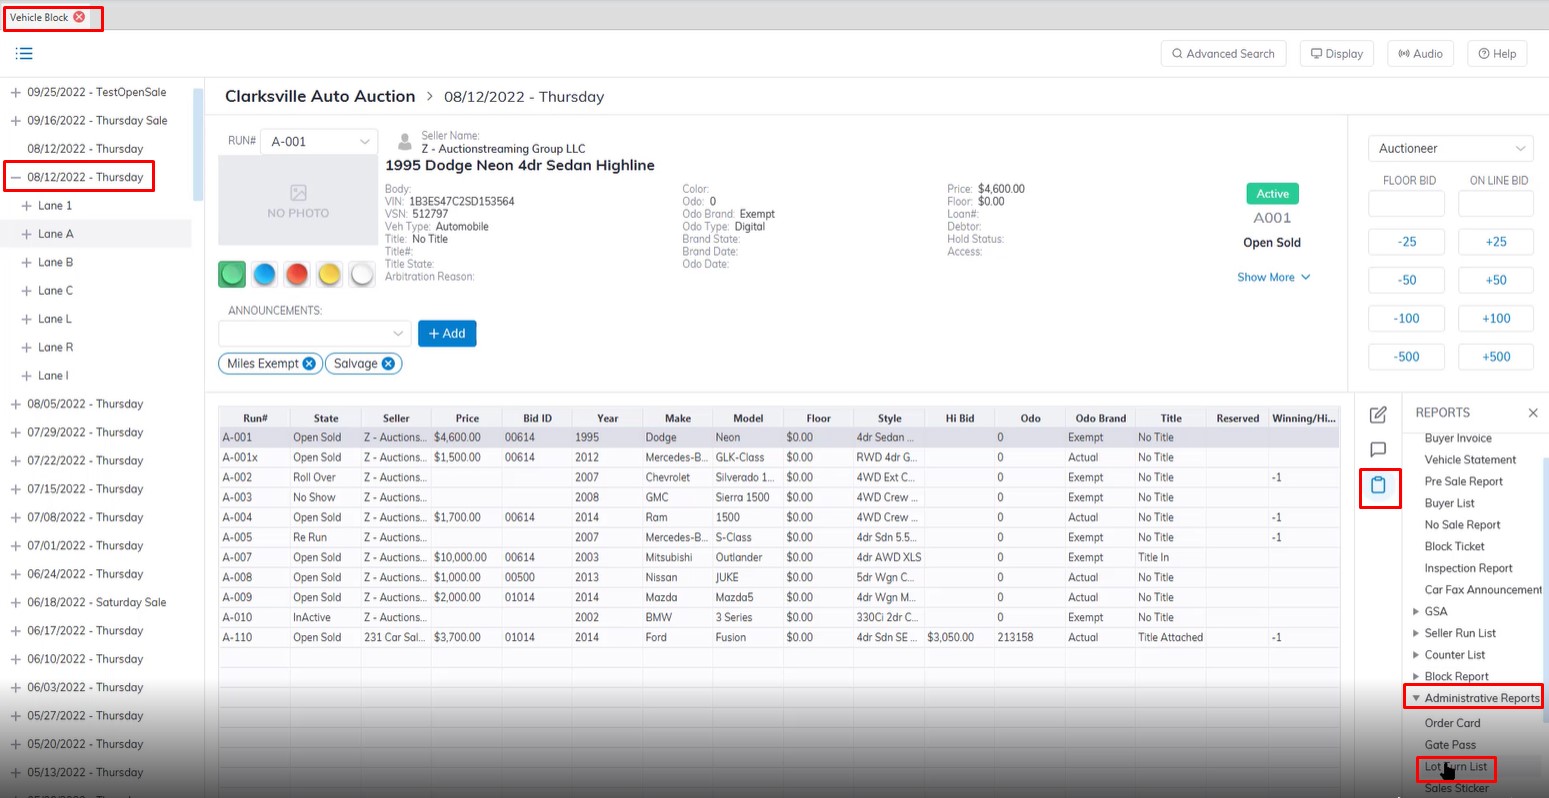The height and width of the screenshot is (798, 1549).
Task: Remove the Miles Exempt announcement tag
Action: (x=309, y=364)
